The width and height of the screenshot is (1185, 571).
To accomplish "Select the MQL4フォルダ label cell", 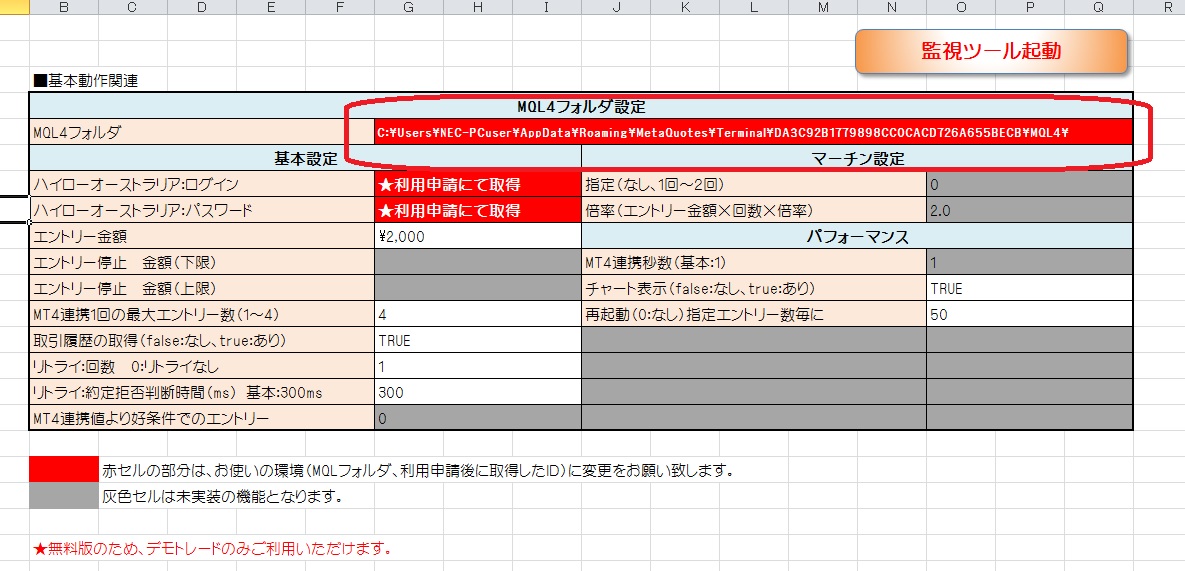I will (x=202, y=133).
